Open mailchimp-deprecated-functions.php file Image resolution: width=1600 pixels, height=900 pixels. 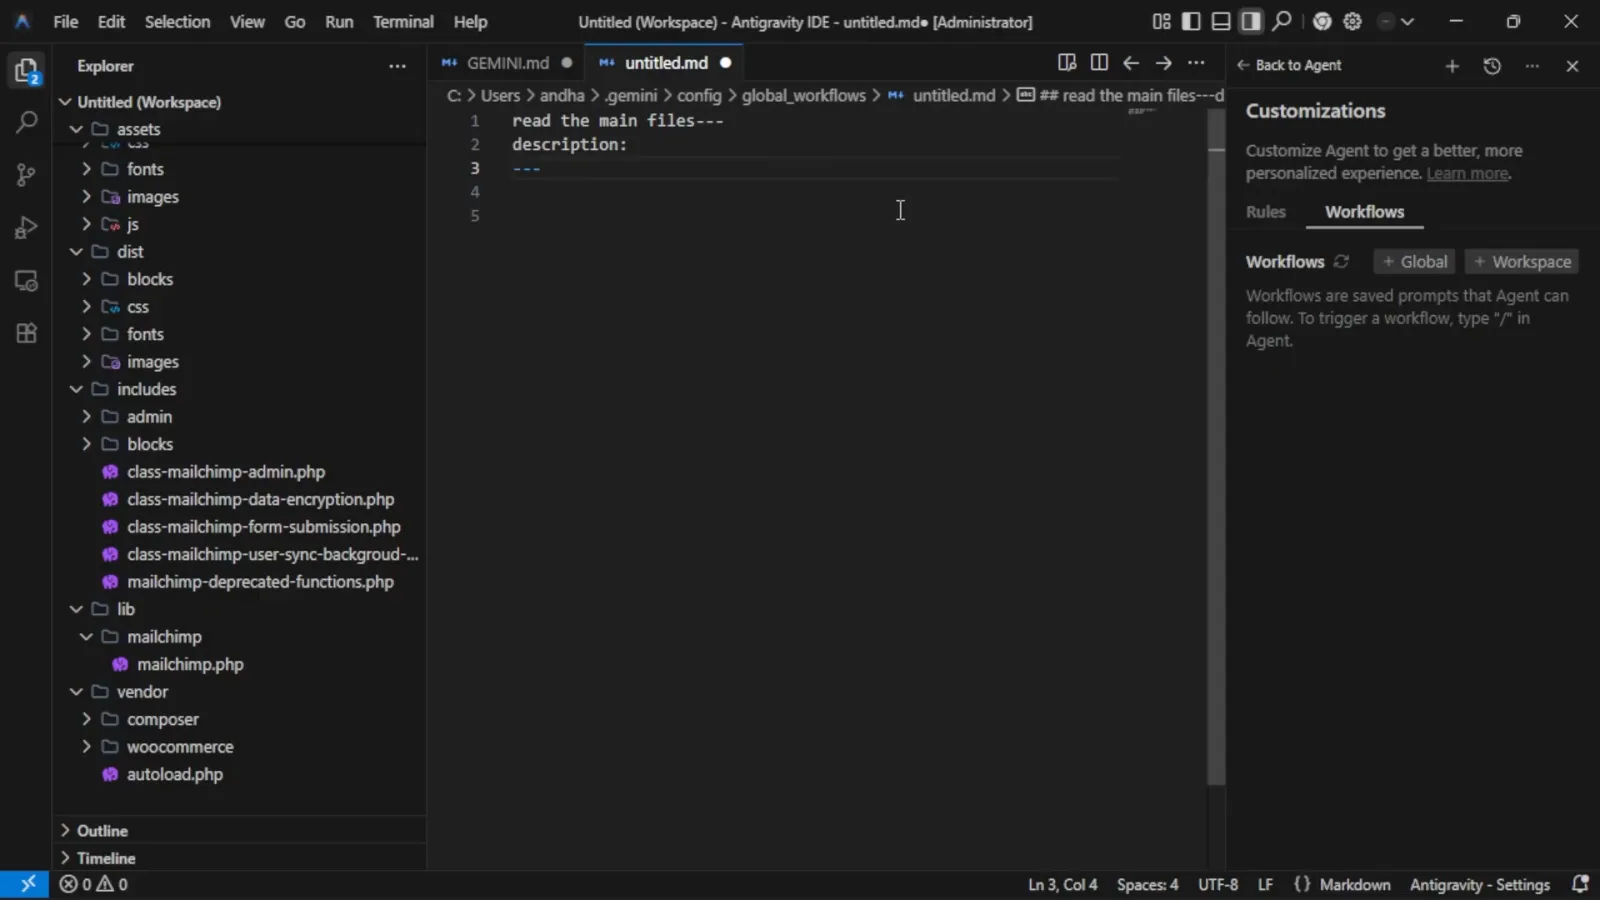260,582
